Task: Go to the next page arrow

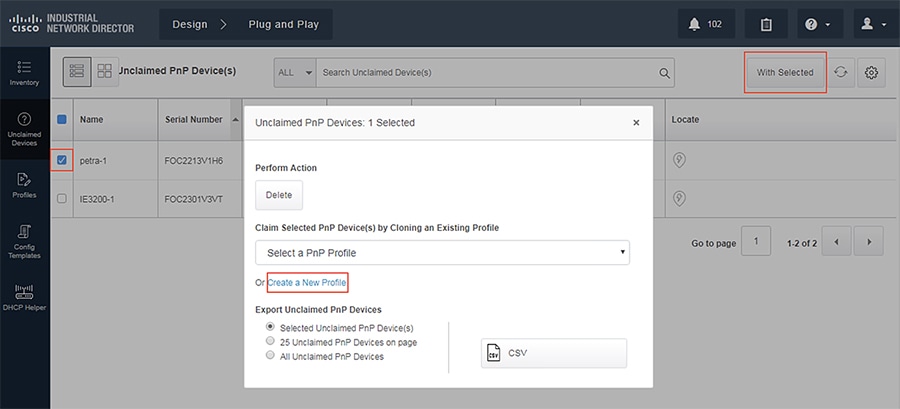Action: click(x=868, y=243)
